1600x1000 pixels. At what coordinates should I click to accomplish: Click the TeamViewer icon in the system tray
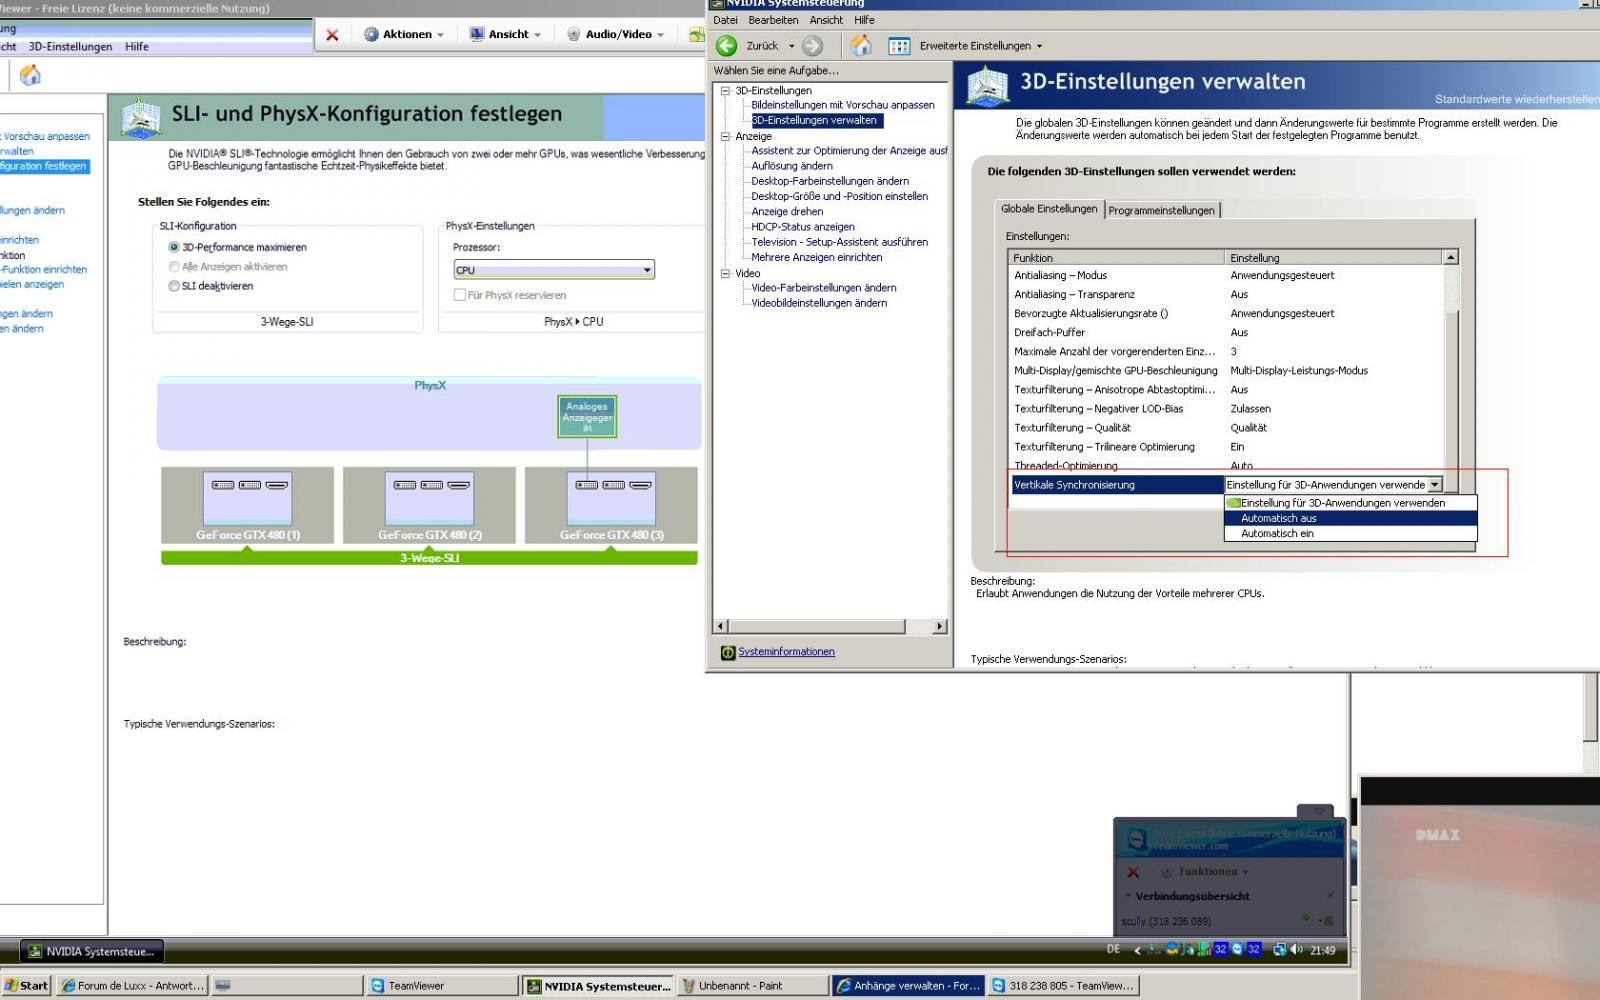pos(1237,950)
